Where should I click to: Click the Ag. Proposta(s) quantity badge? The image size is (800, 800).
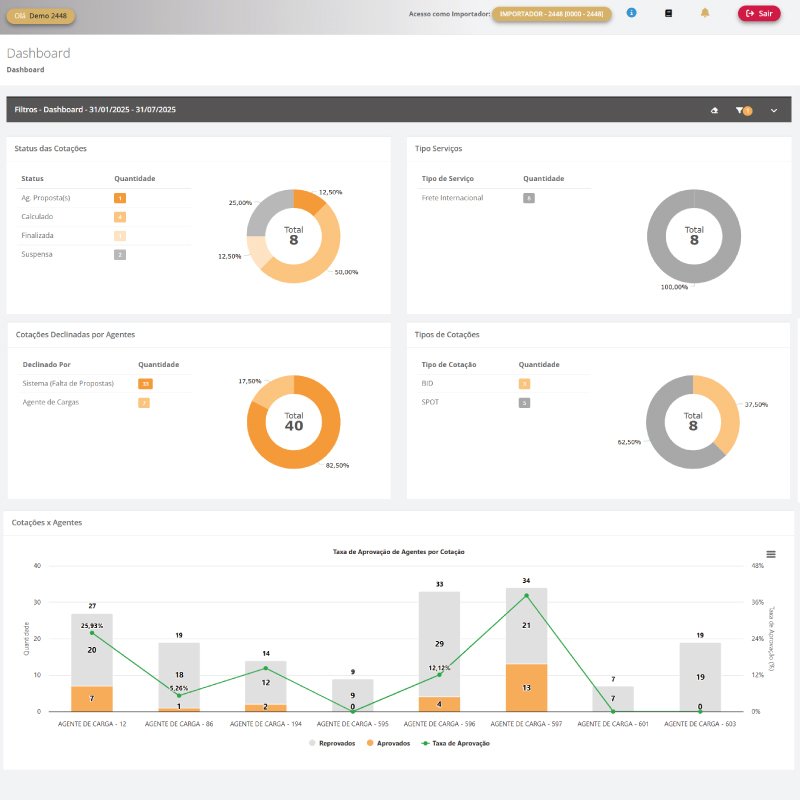pos(120,198)
